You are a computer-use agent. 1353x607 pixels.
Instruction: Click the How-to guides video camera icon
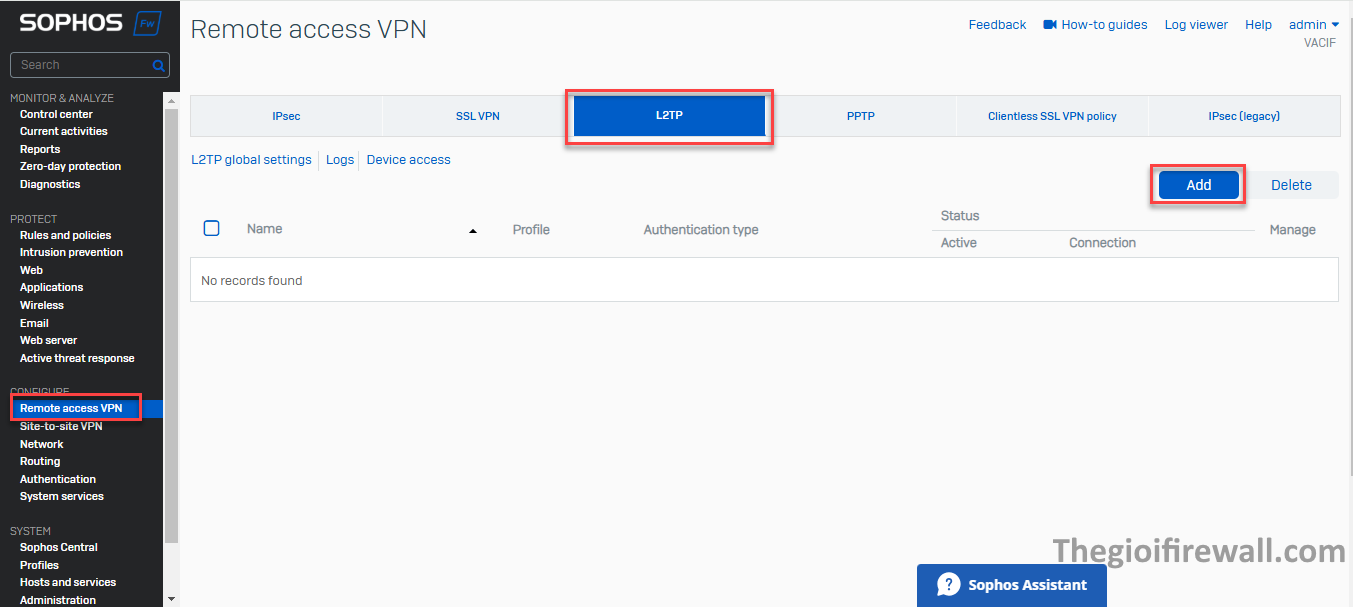click(x=1050, y=25)
